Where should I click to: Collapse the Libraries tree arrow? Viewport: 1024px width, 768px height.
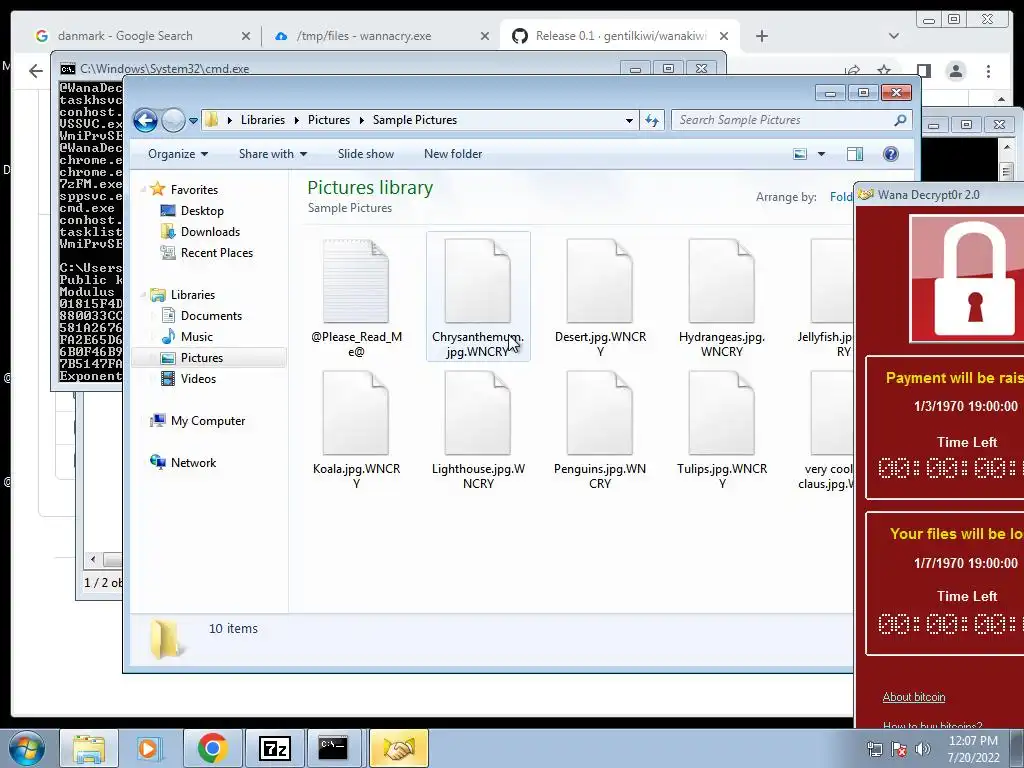[143, 295]
